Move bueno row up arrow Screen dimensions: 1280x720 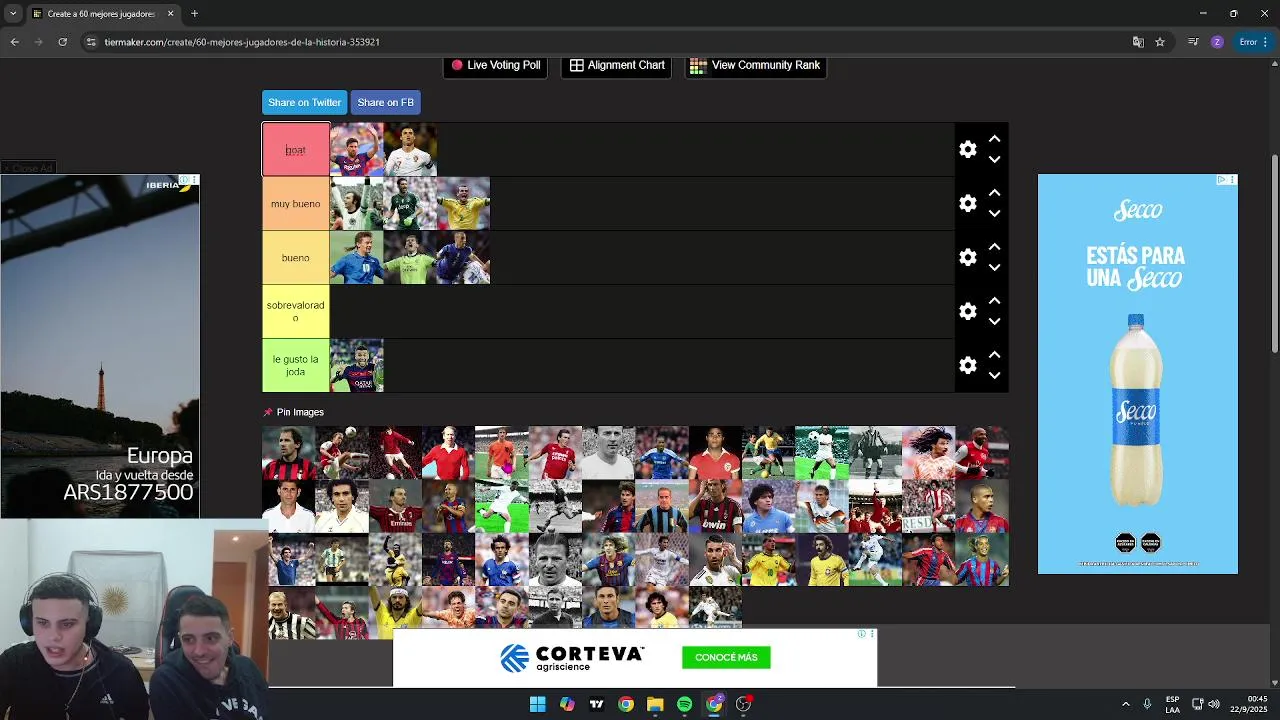[994, 247]
